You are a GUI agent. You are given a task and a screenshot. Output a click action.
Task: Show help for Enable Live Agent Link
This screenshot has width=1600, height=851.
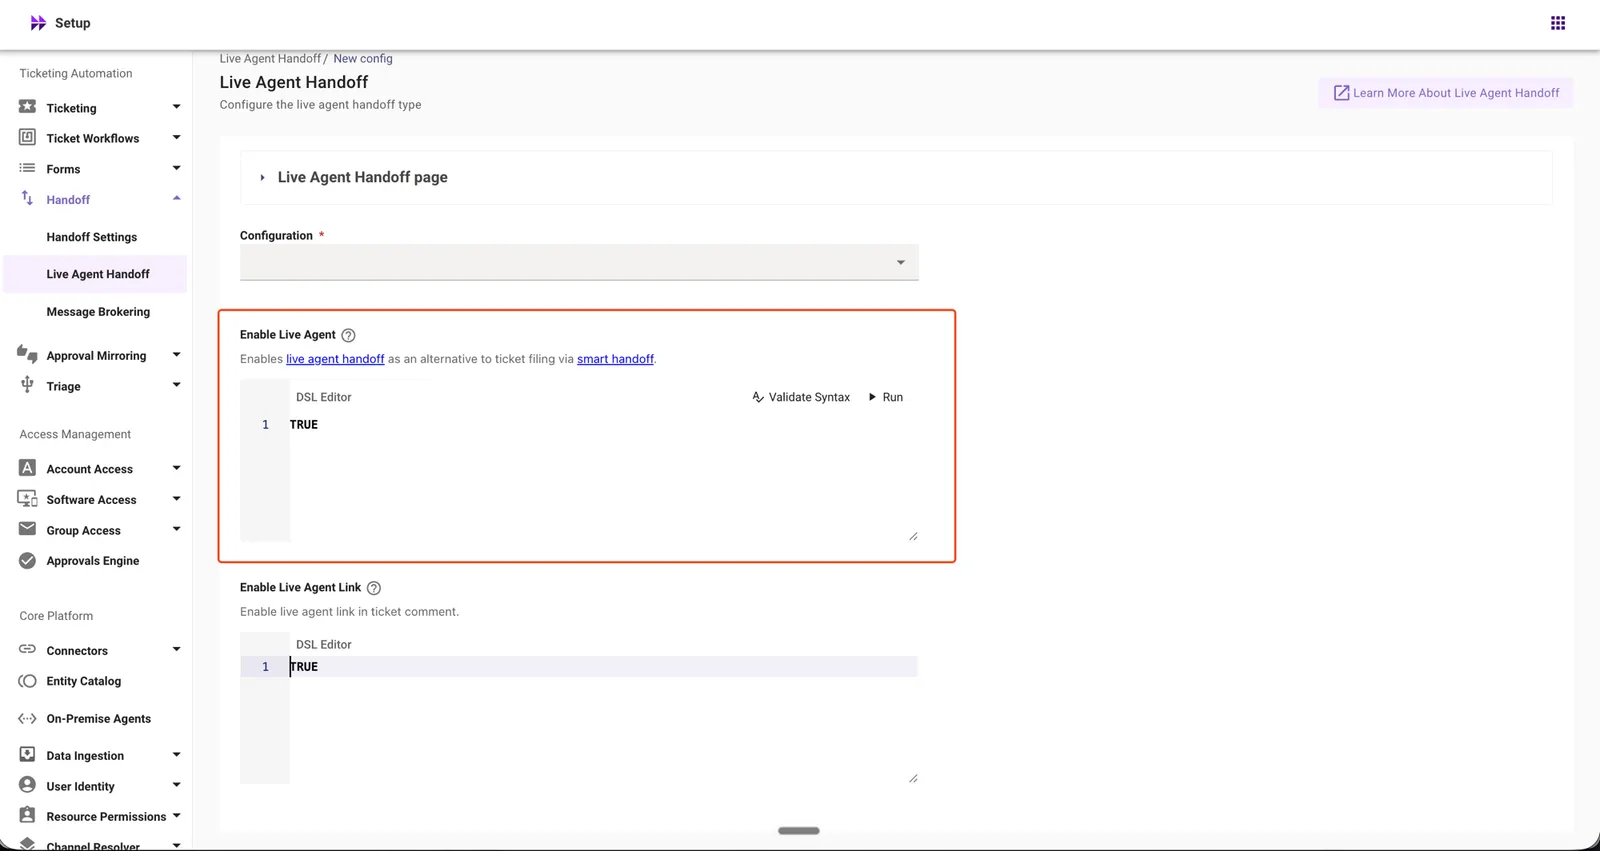pyautogui.click(x=374, y=588)
